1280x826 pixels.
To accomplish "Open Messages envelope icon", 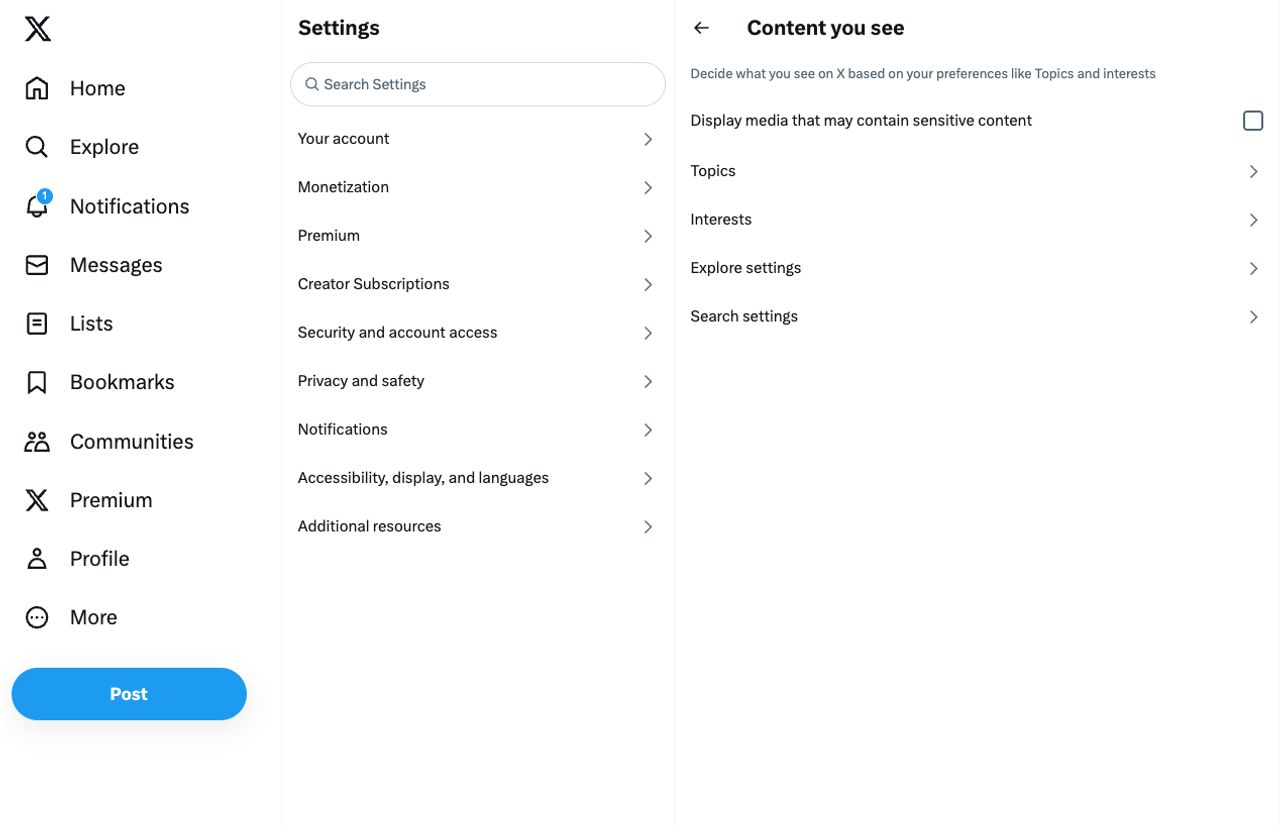I will click(x=37, y=265).
